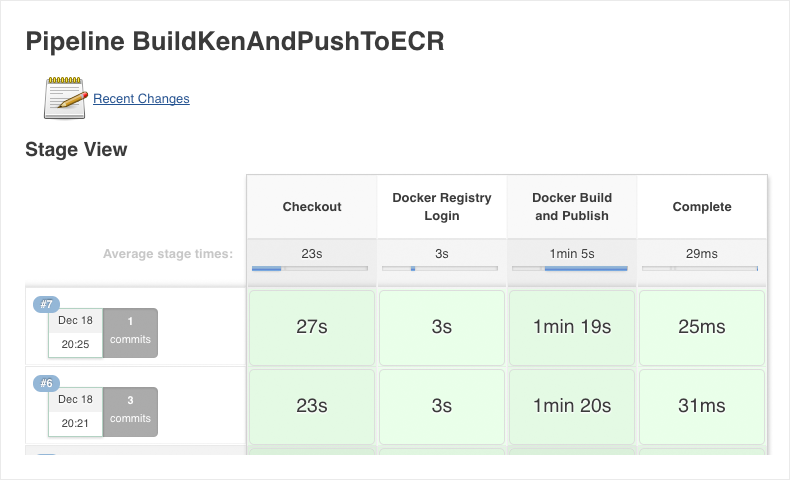Open the 1min 19s Docker Build cell
Image resolution: width=790 pixels, height=480 pixels.
(572, 327)
